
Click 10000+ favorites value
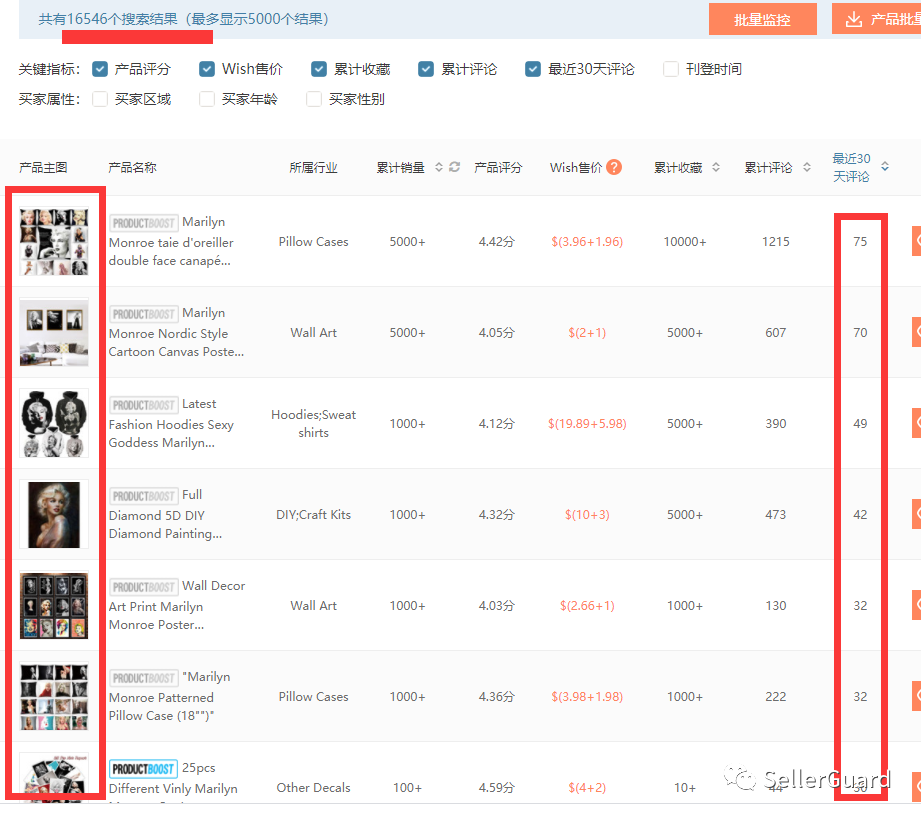(x=684, y=242)
